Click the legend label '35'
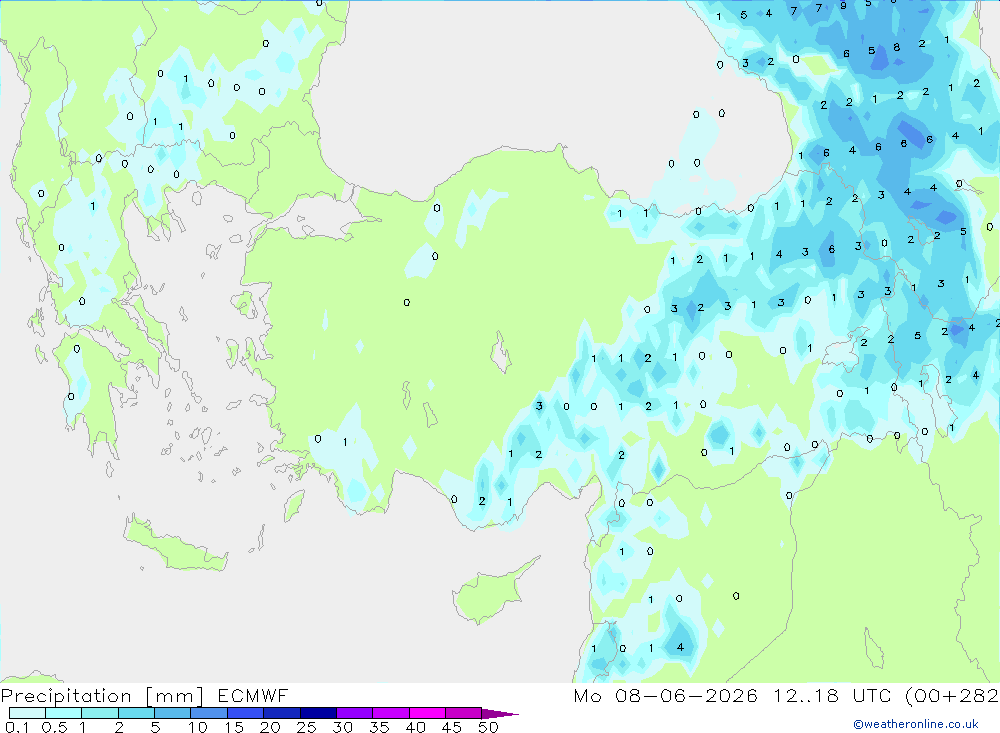 379,727
